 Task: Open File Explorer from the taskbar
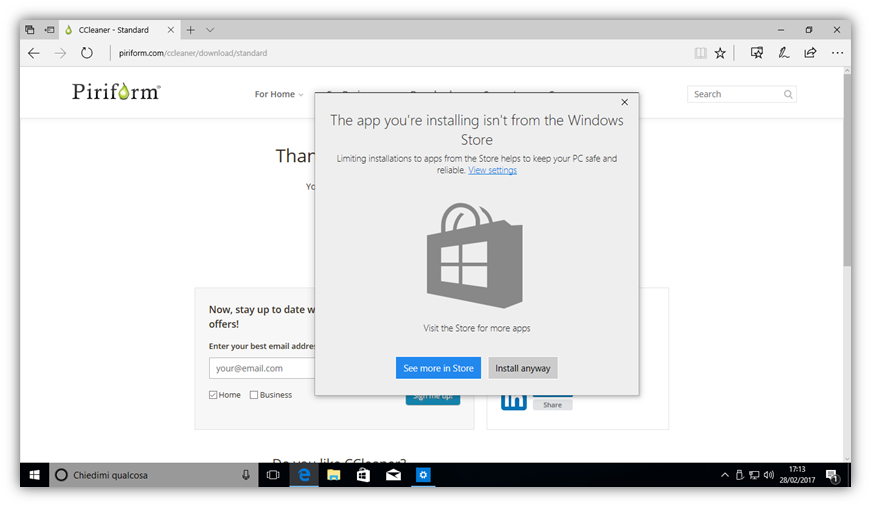[333, 475]
